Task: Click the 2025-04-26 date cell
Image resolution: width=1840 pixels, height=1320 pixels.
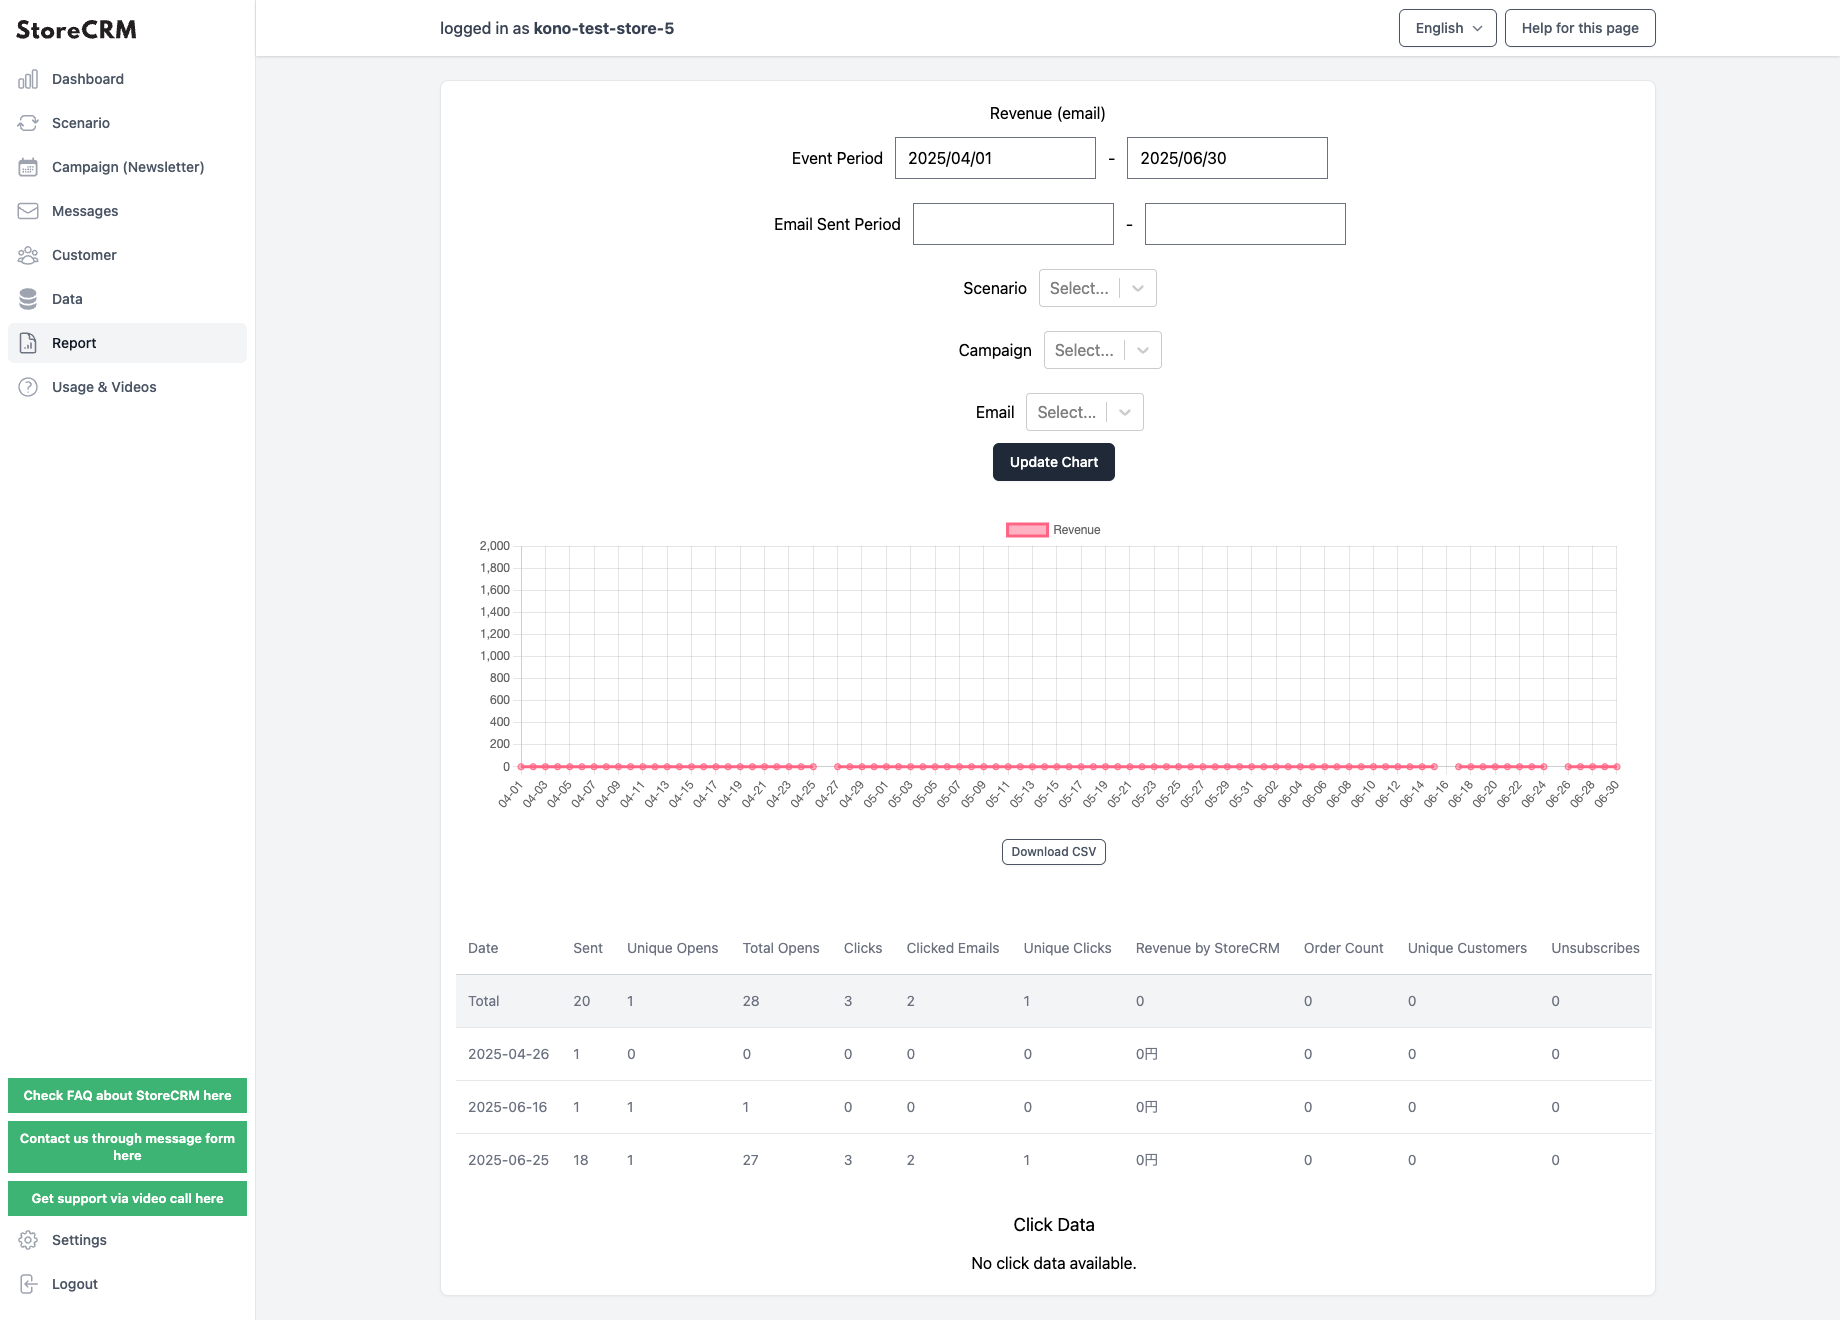Action: point(508,1054)
